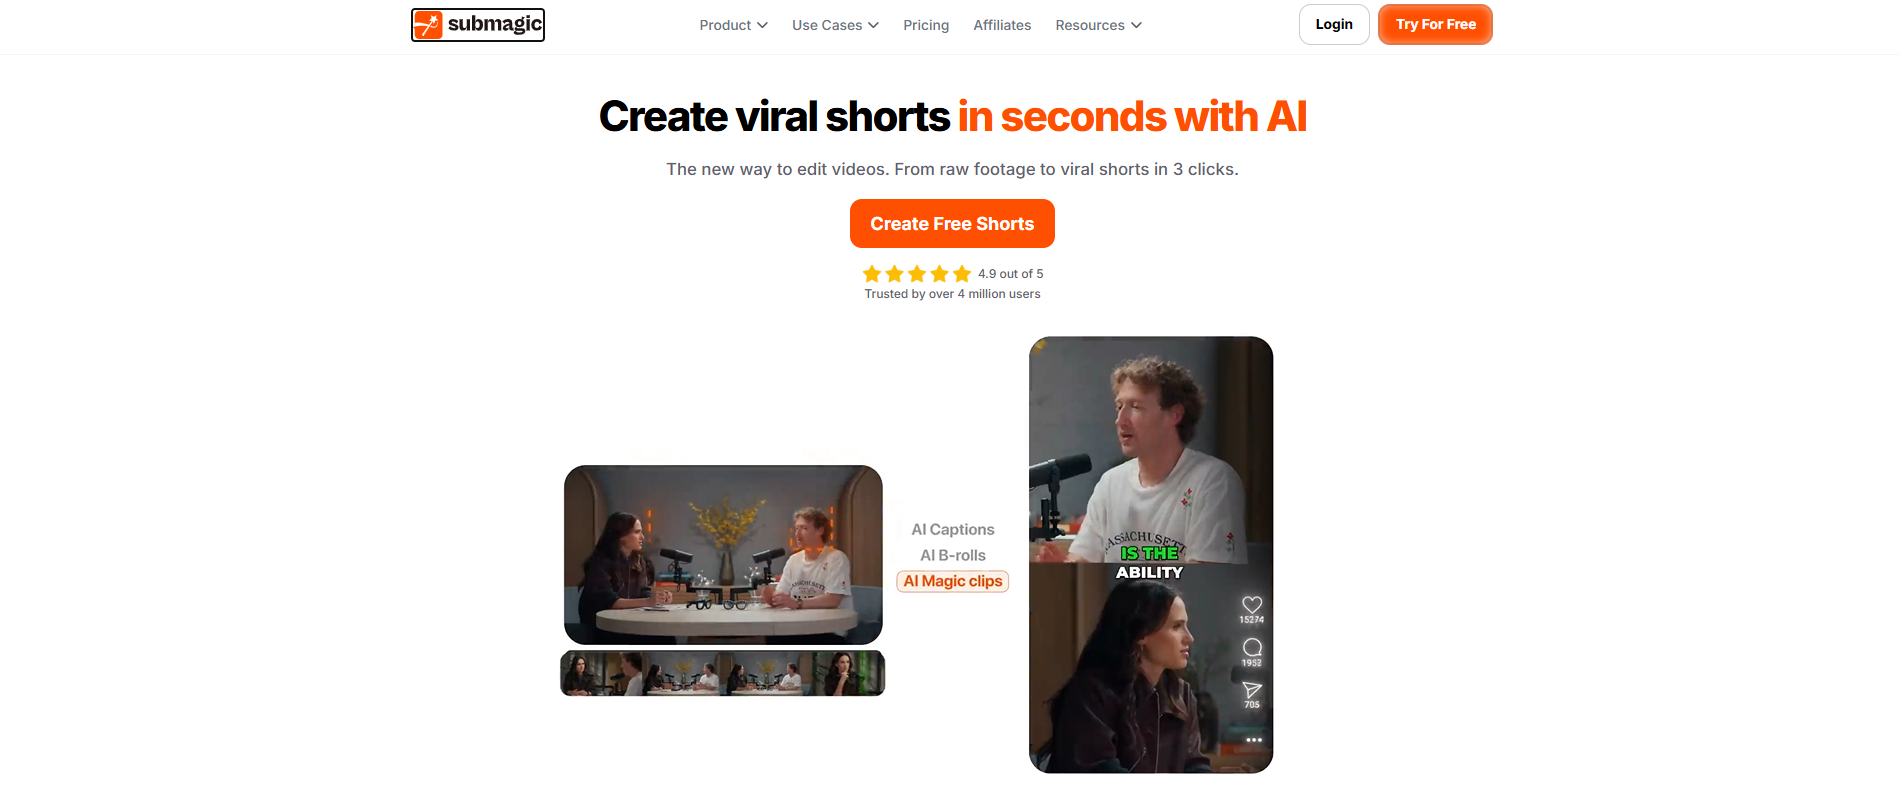1899x795 pixels.
Task: Click the Create Free Shorts button
Action: click(x=952, y=224)
